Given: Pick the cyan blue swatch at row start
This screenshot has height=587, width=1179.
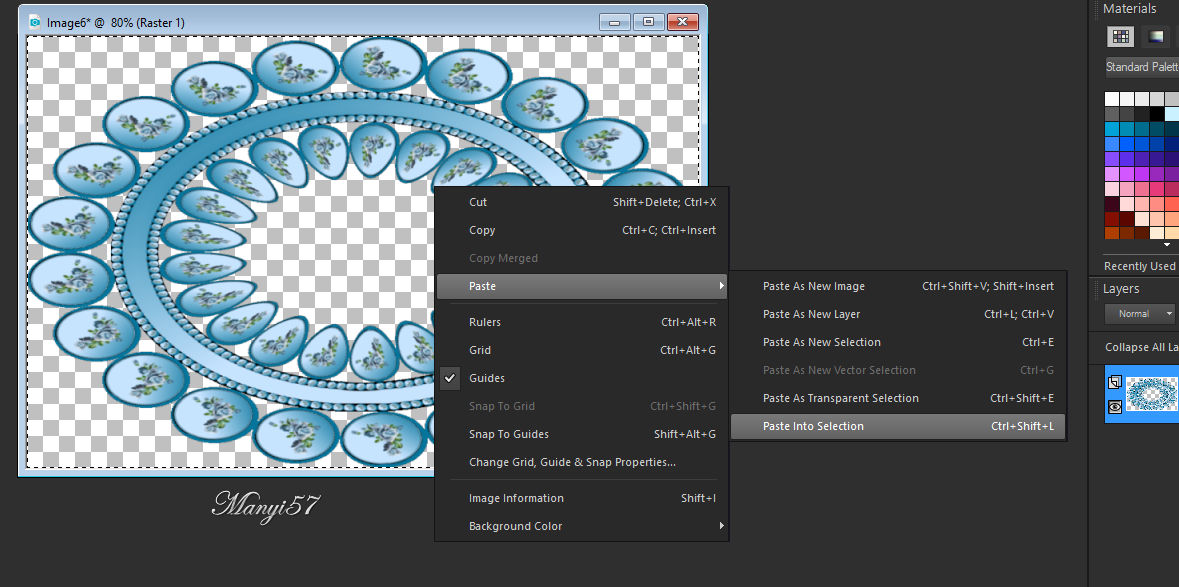Looking at the screenshot, I should click(x=1112, y=129).
